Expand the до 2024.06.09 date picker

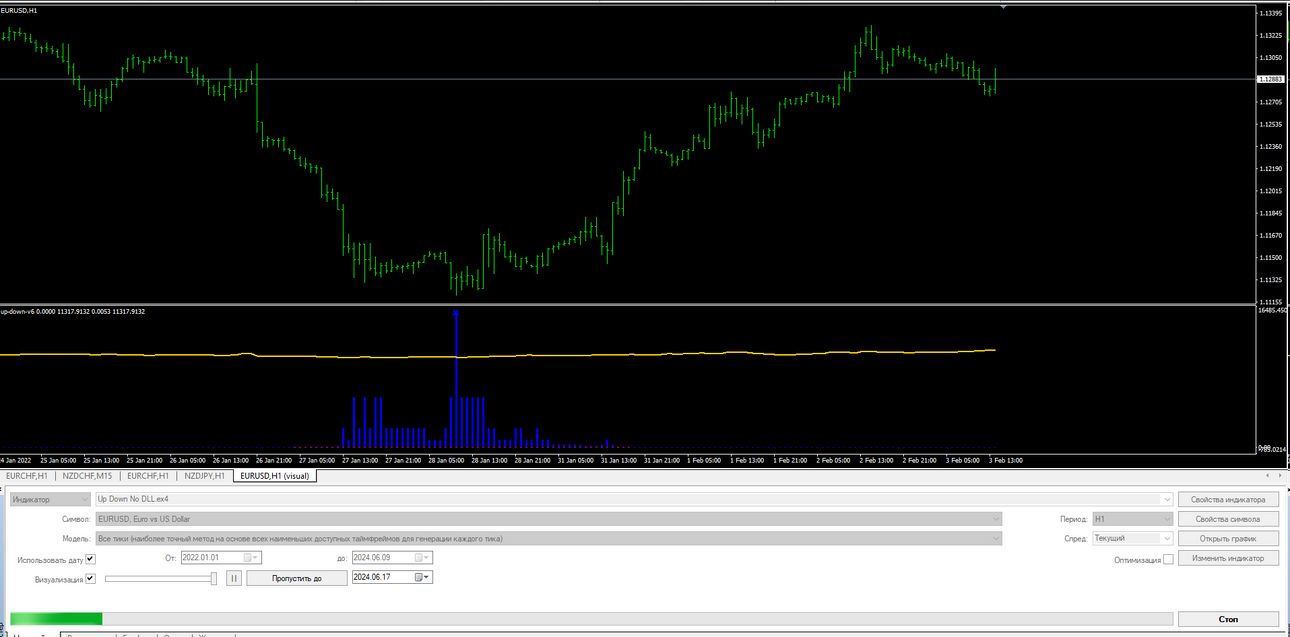(429, 558)
